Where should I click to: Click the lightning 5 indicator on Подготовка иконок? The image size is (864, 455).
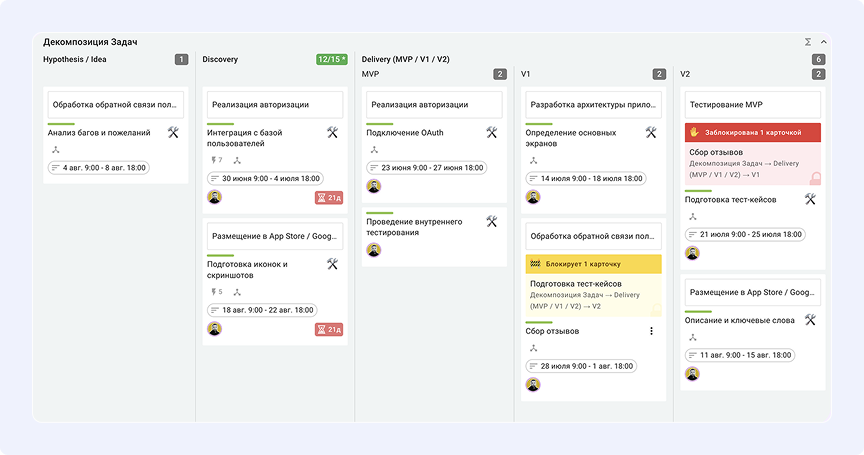coord(216,292)
